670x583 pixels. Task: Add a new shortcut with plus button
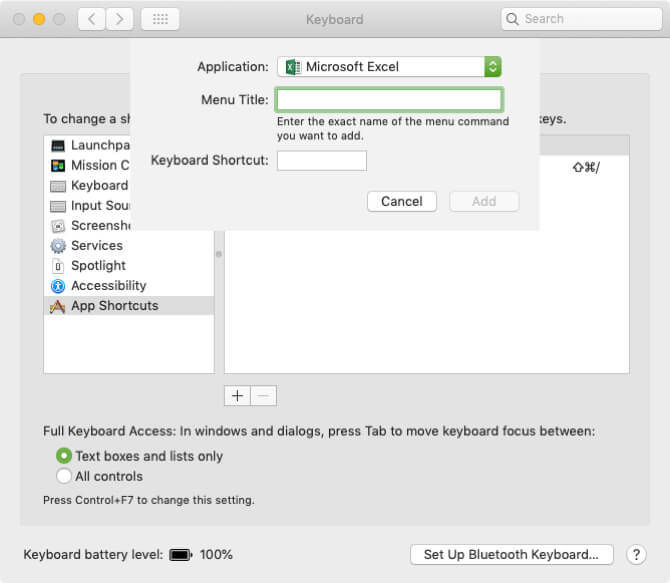pos(238,396)
